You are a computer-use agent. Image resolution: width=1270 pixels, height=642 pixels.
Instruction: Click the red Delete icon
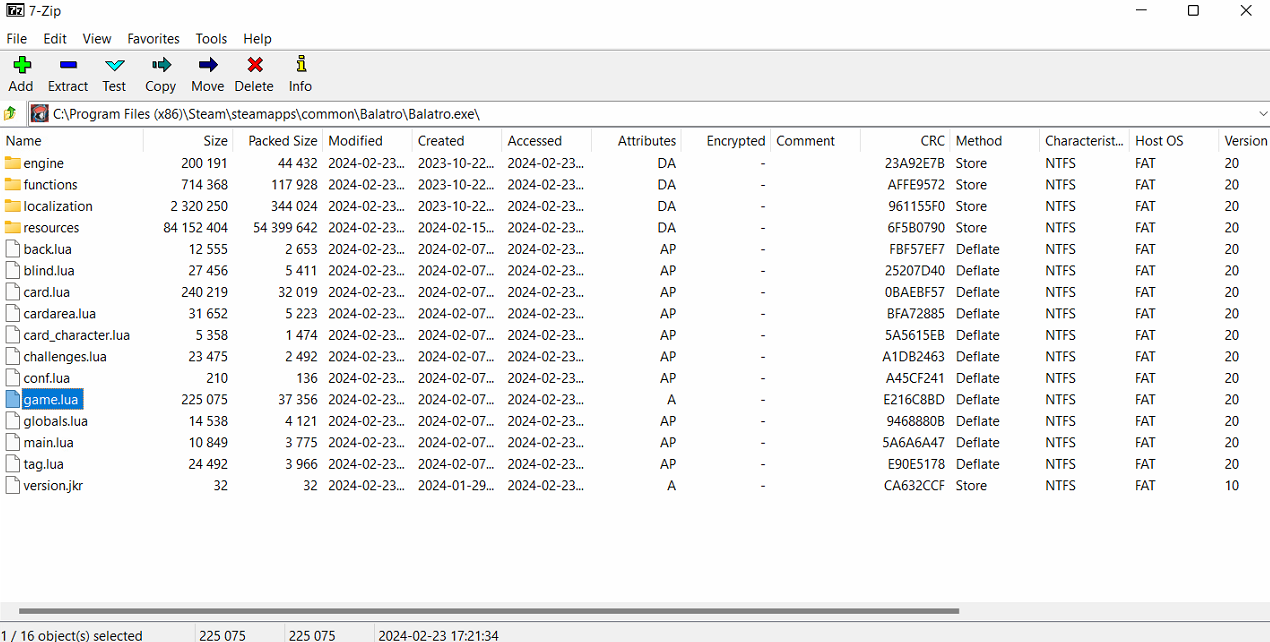[254, 66]
